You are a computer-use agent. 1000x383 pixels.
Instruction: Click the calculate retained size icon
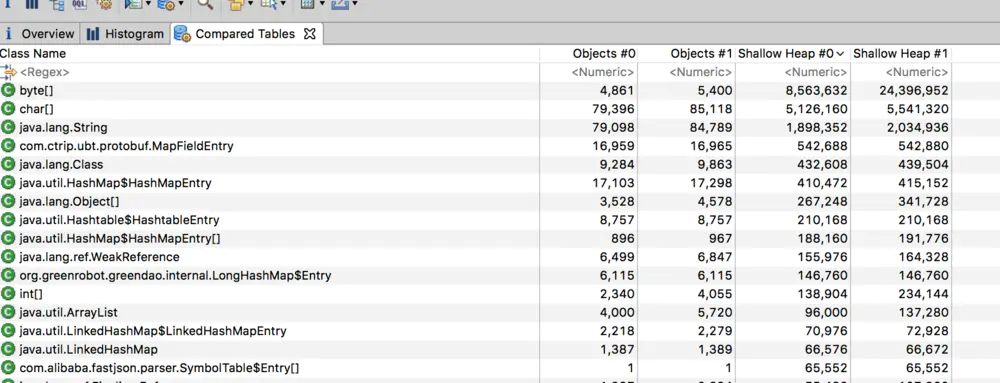307,4
